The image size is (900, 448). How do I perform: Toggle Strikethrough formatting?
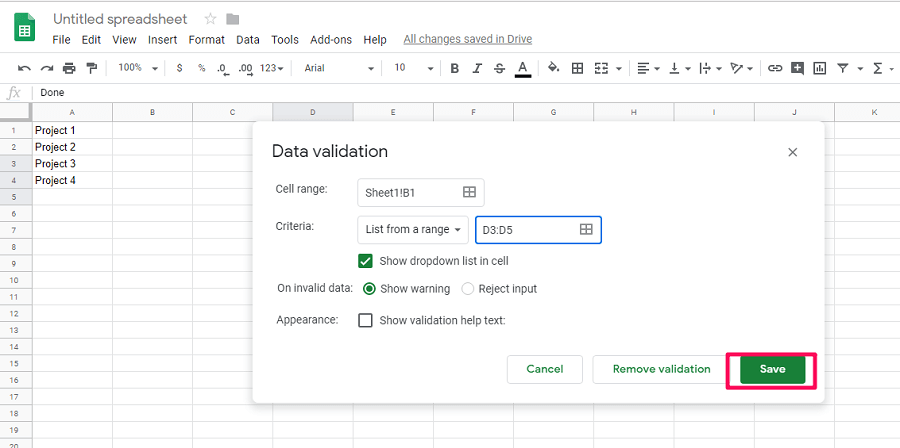[499, 68]
